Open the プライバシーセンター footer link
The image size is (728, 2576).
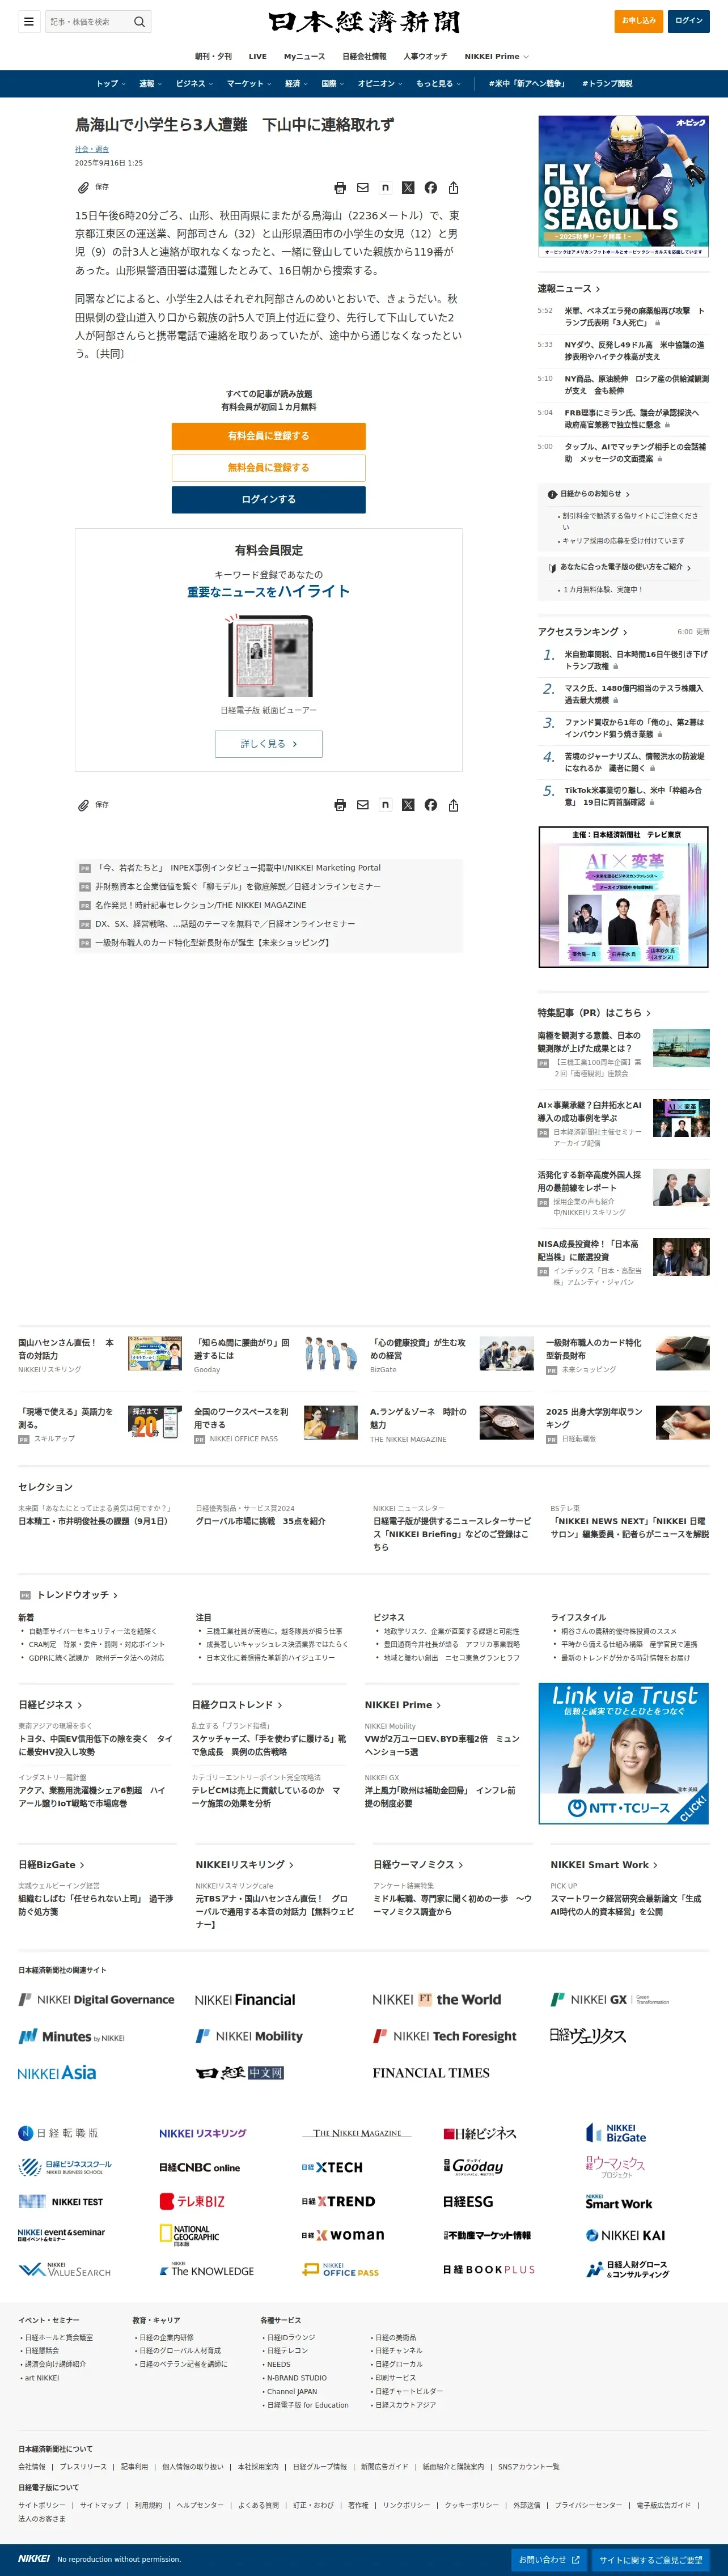588,2505
